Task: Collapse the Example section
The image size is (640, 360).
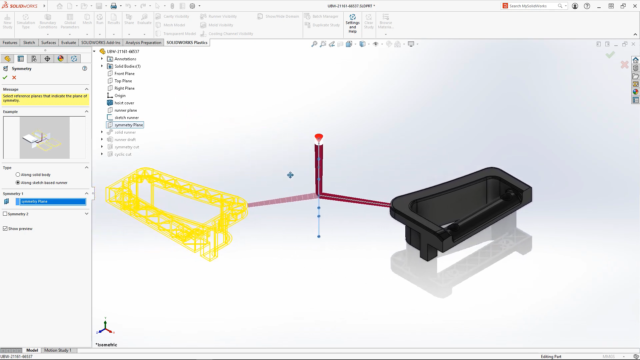Action: coord(87,111)
